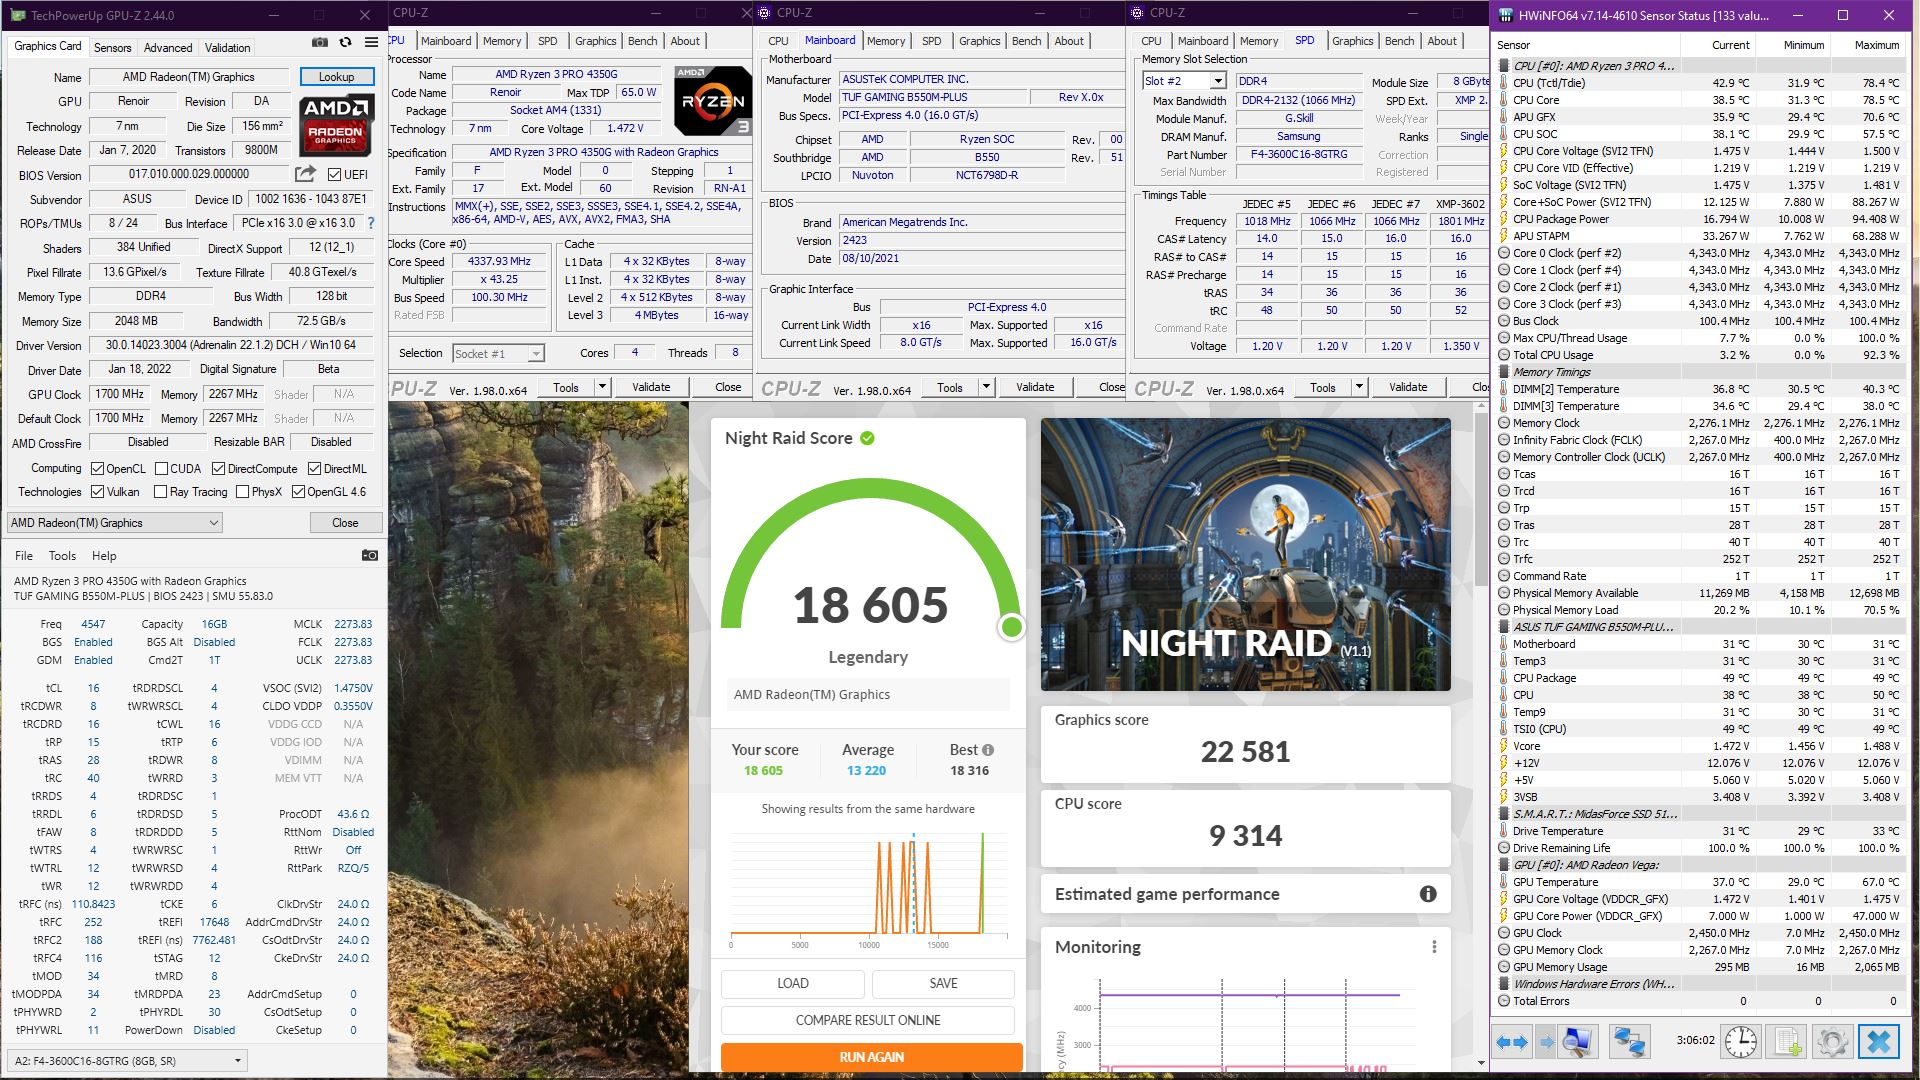Click the GPU Temperature thermometer icon
Image resolution: width=1920 pixels, height=1080 pixels.
click(x=1503, y=882)
